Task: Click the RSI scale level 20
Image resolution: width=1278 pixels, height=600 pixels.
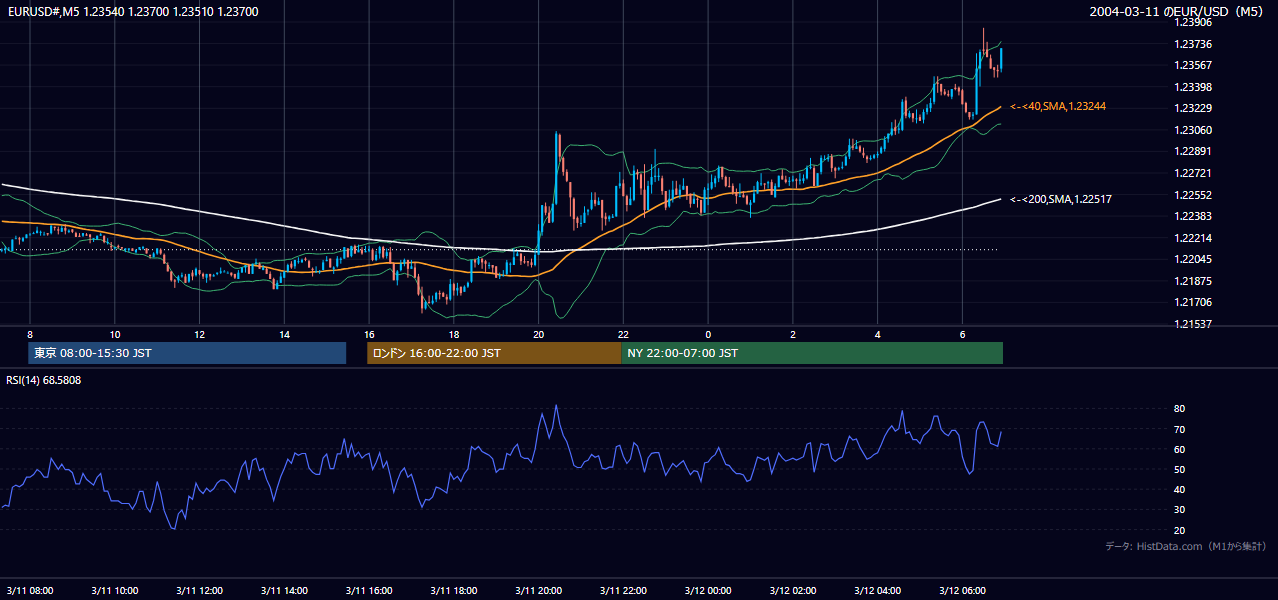Action: (x=1180, y=530)
